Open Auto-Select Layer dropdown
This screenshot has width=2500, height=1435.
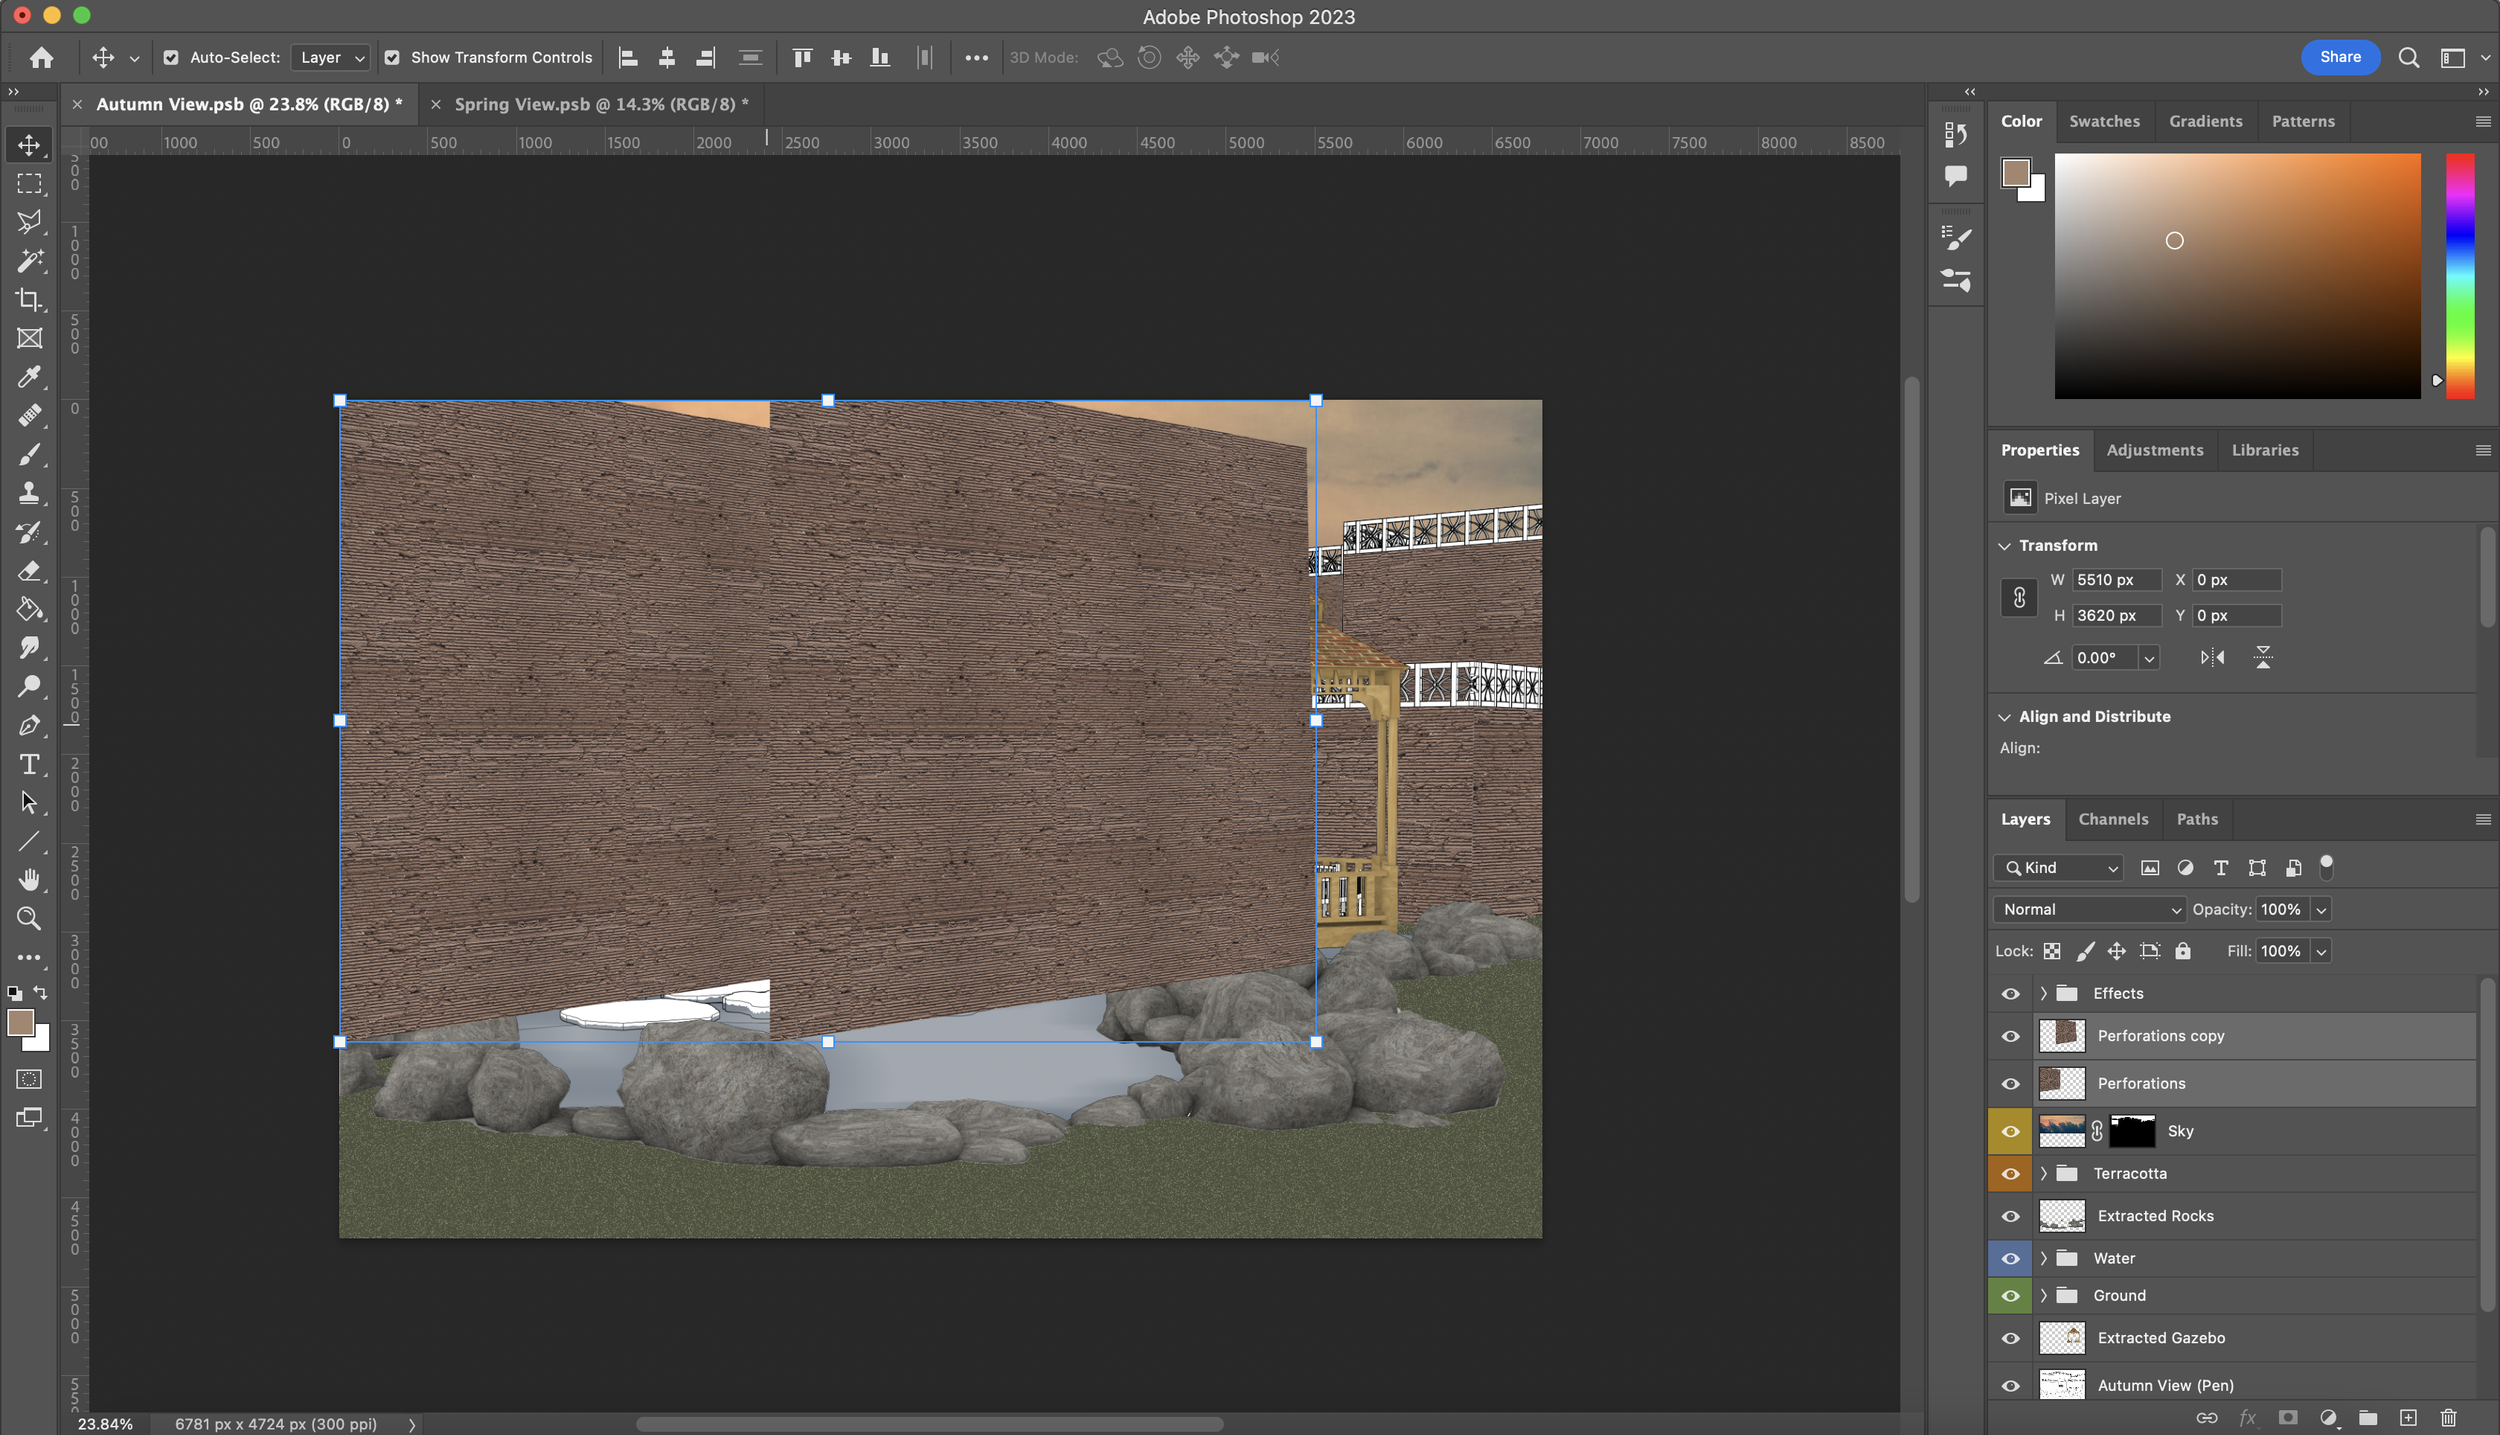(331, 58)
